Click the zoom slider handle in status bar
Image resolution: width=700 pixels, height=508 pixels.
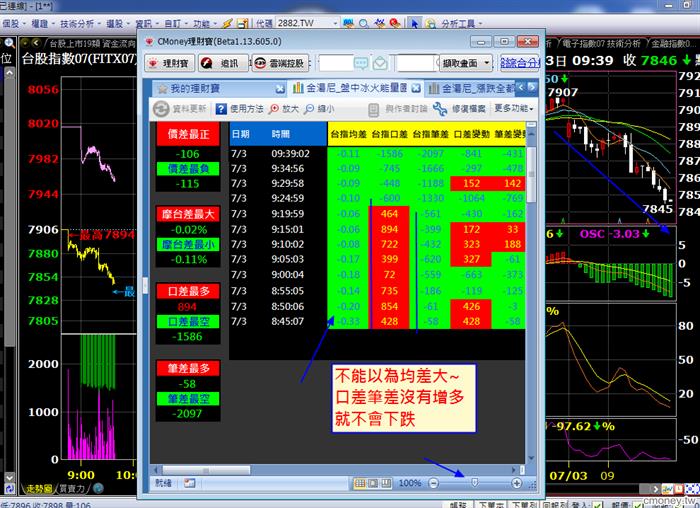475,483
